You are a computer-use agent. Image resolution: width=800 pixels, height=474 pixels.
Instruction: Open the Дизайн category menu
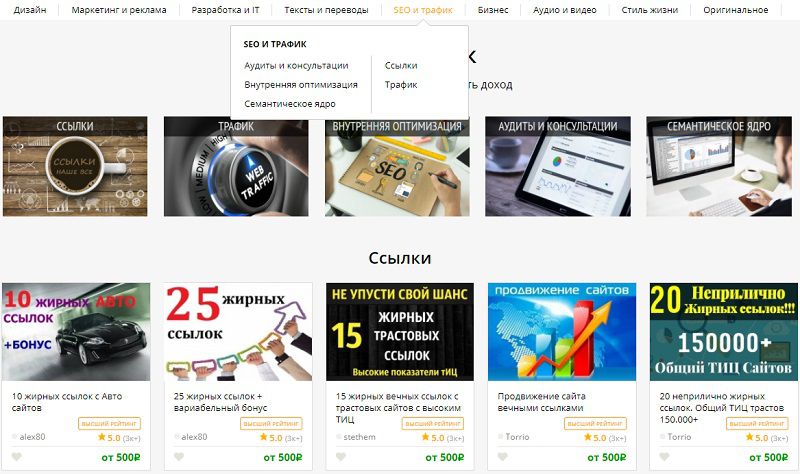pos(30,10)
